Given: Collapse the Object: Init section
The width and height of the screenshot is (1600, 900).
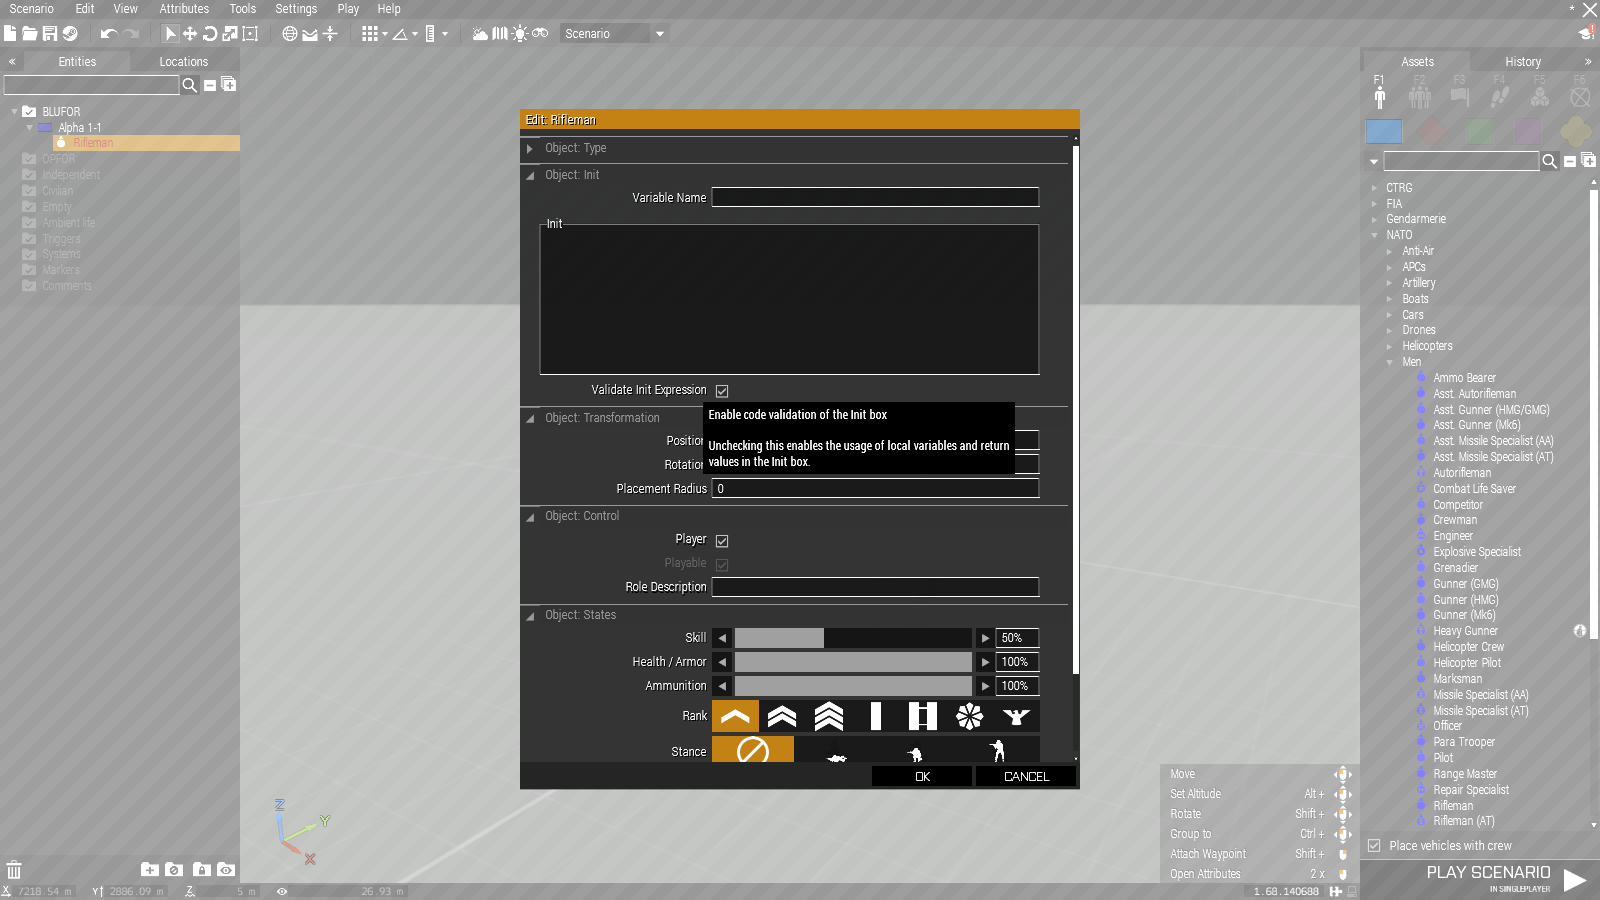Looking at the screenshot, I should [530, 175].
